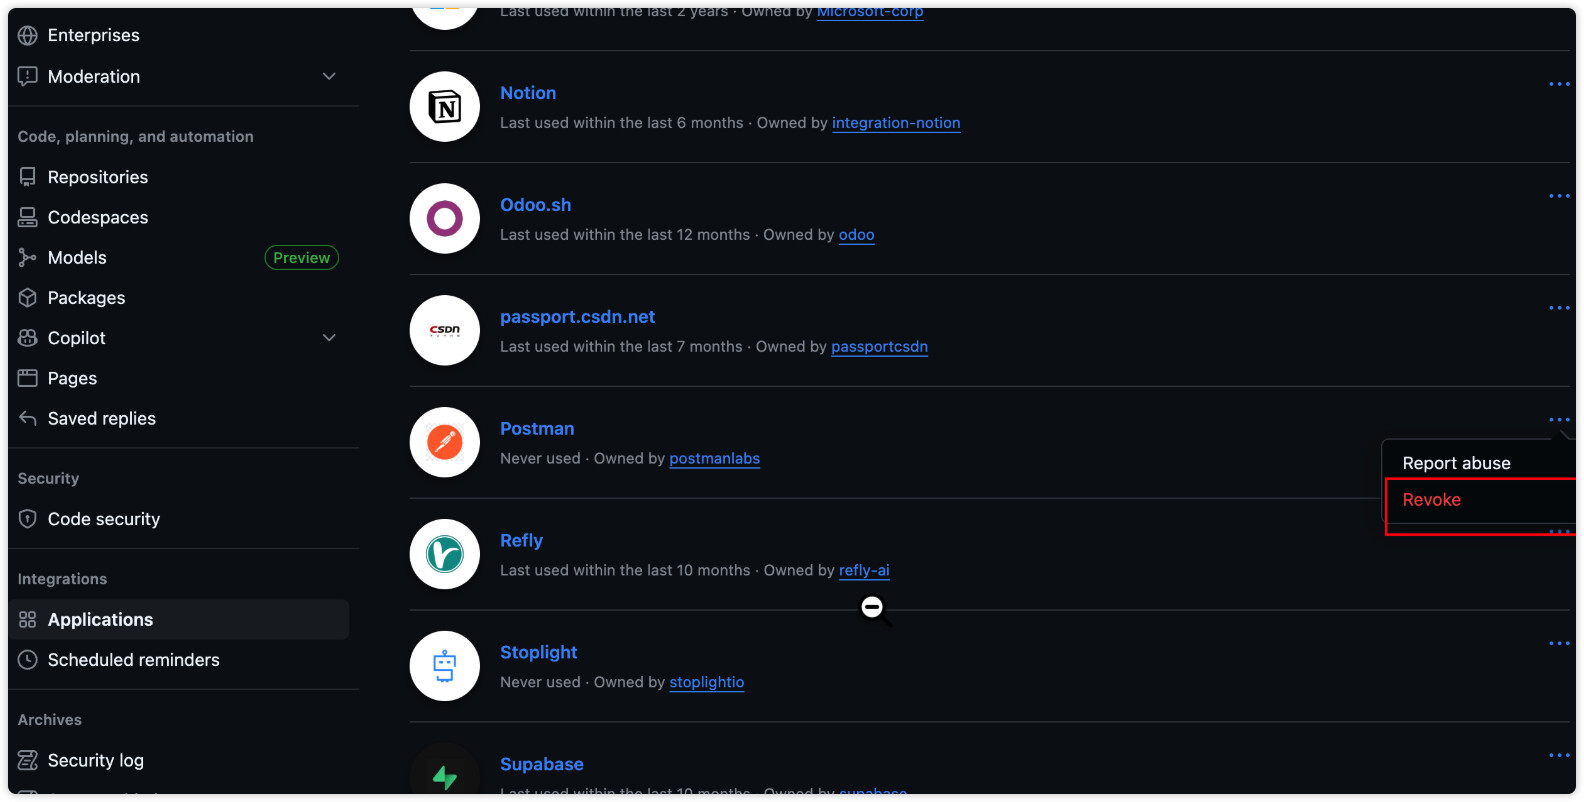1584x802 pixels.
Task: Click the Postman orange logo icon
Action: [444, 442]
